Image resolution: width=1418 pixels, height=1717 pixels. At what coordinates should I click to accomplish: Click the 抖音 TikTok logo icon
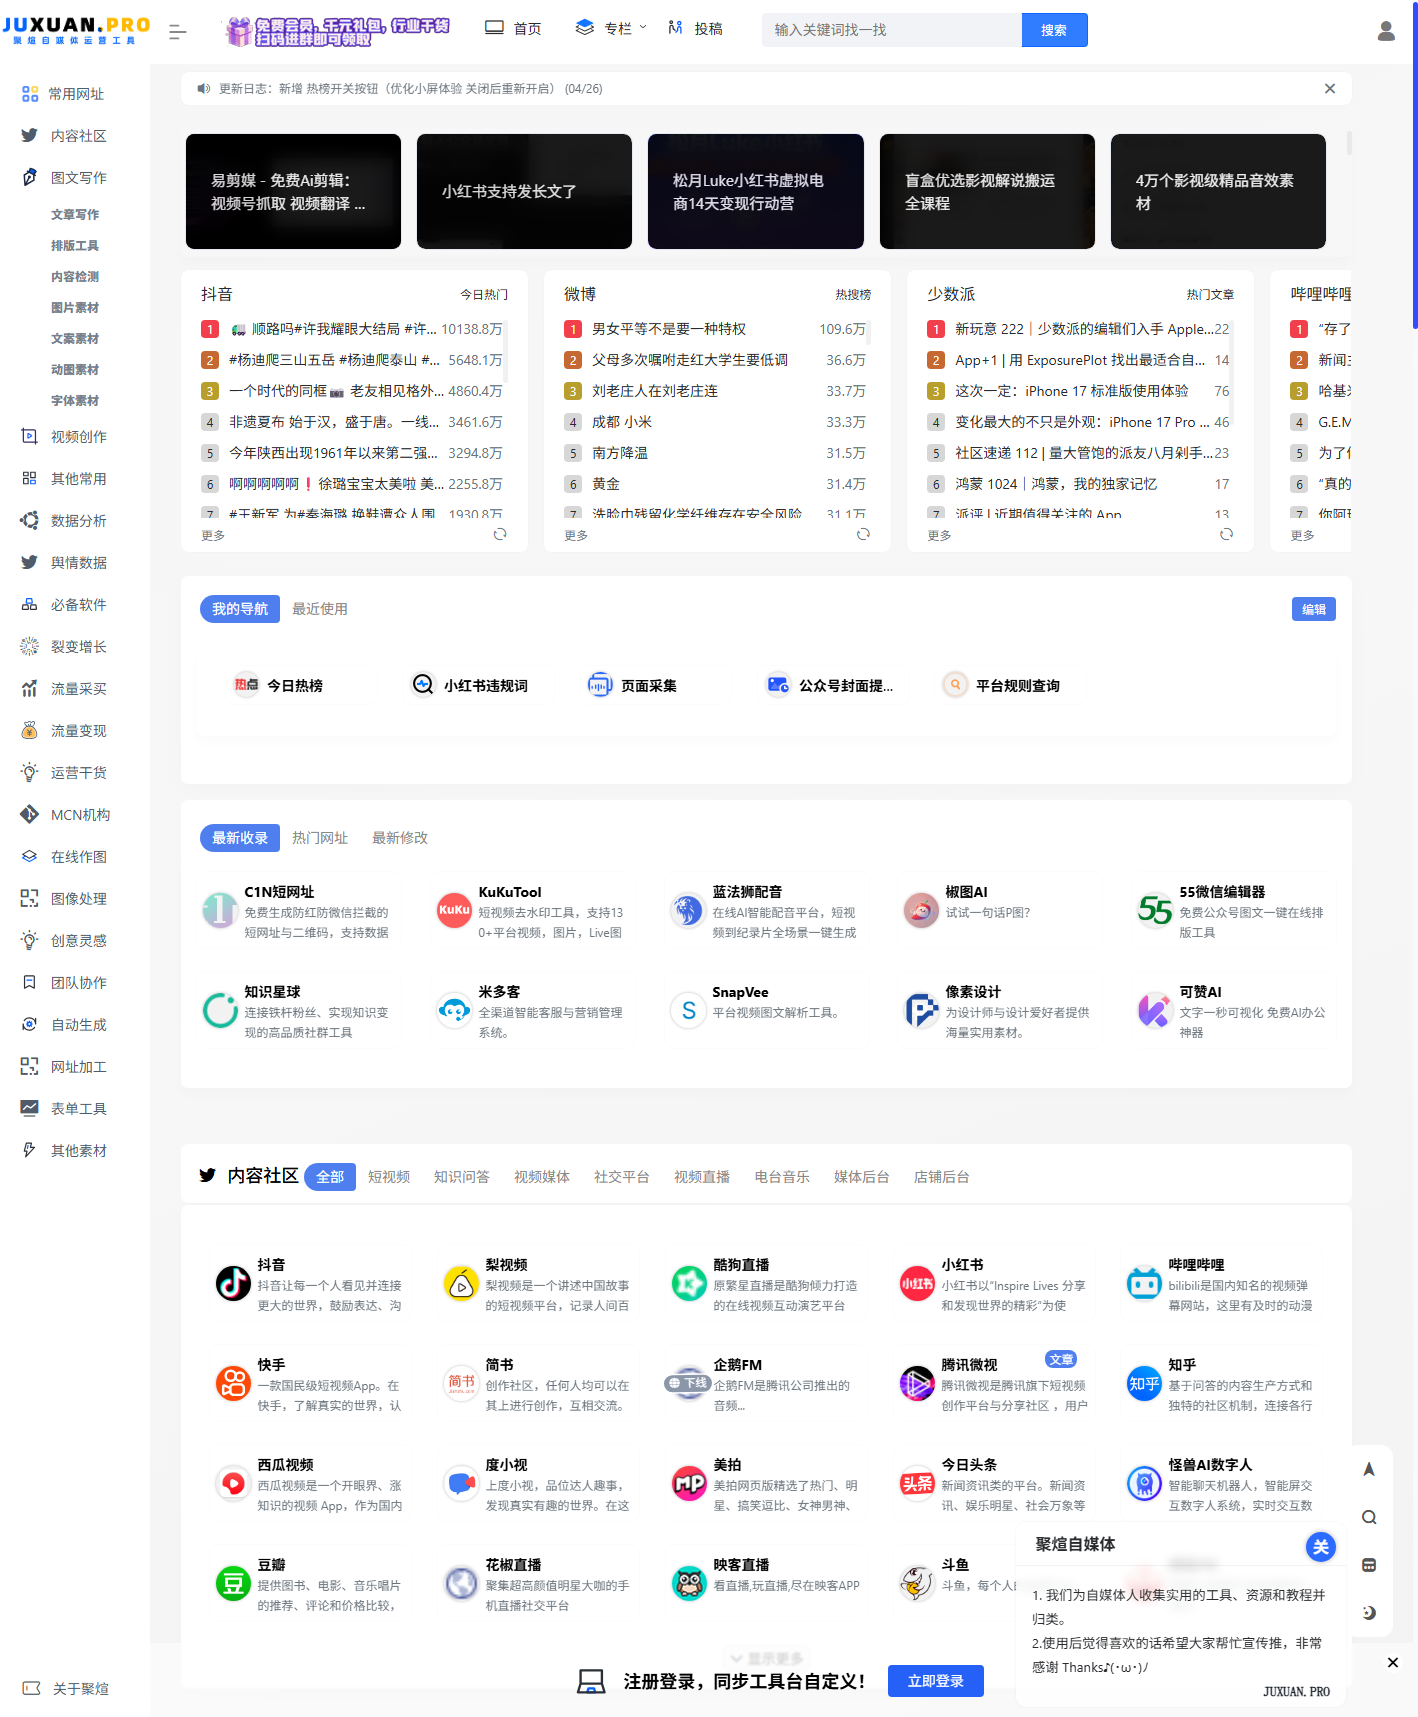coord(233,1283)
